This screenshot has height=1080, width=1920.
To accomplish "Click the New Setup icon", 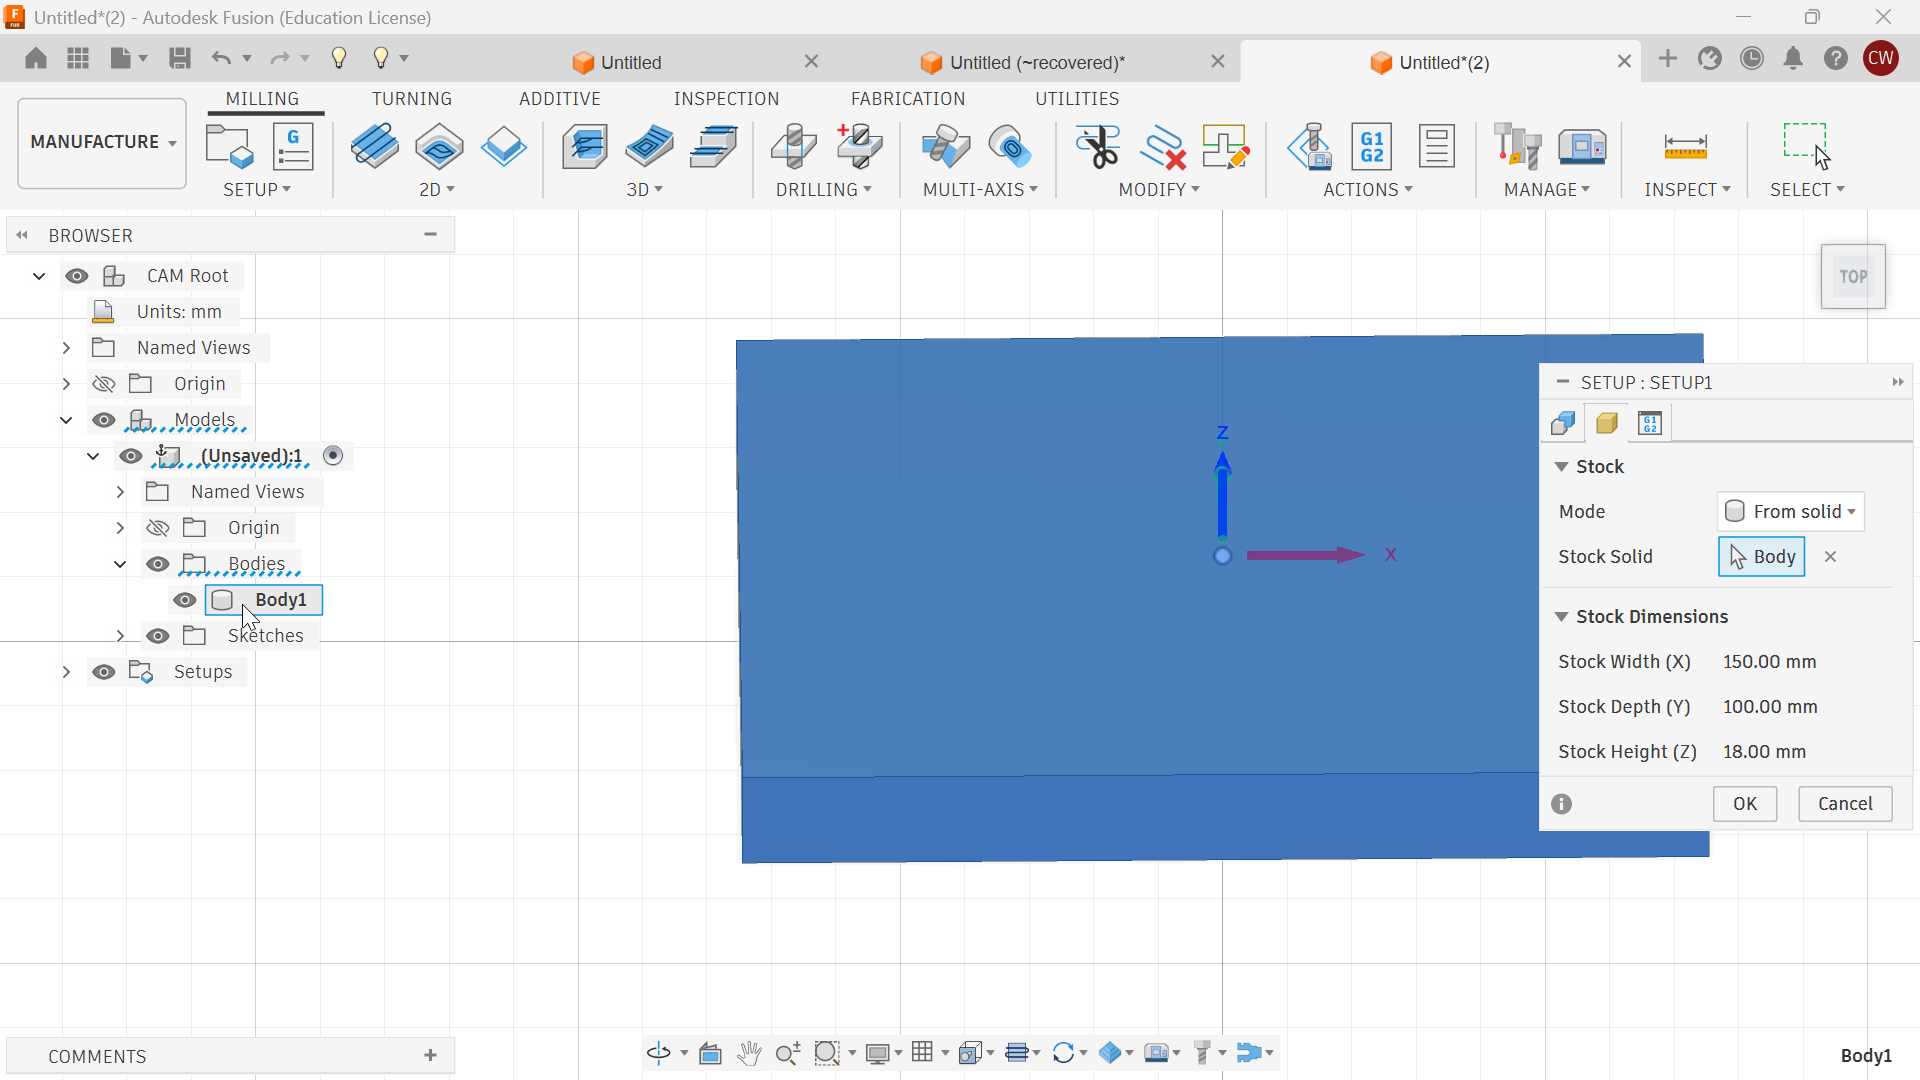I will pyautogui.click(x=230, y=147).
